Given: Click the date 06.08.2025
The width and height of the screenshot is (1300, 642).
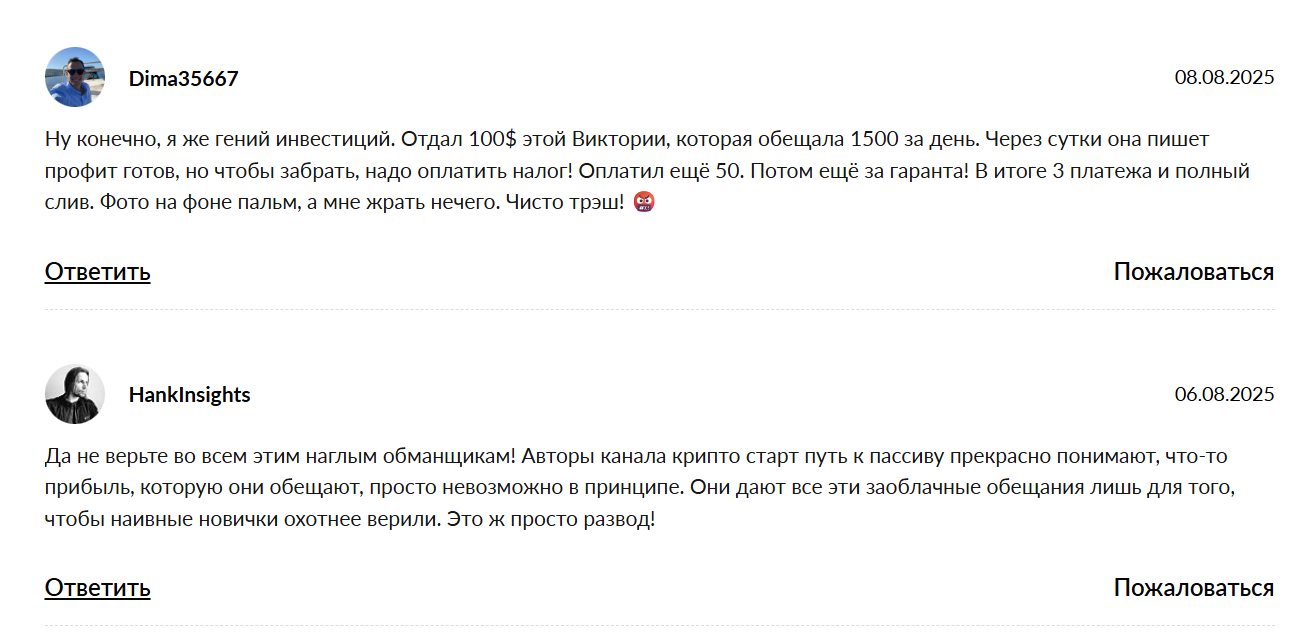Looking at the screenshot, I should [x=1224, y=395].
